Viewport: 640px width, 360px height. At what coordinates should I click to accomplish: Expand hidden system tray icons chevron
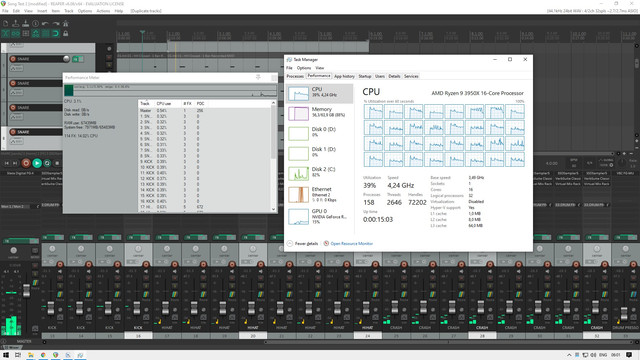click(x=569, y=355)
